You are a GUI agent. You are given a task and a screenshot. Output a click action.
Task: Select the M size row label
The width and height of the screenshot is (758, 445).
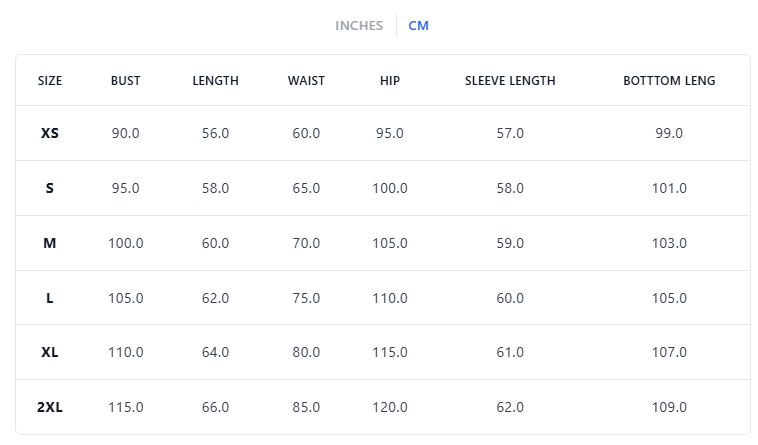pos(50,243)
